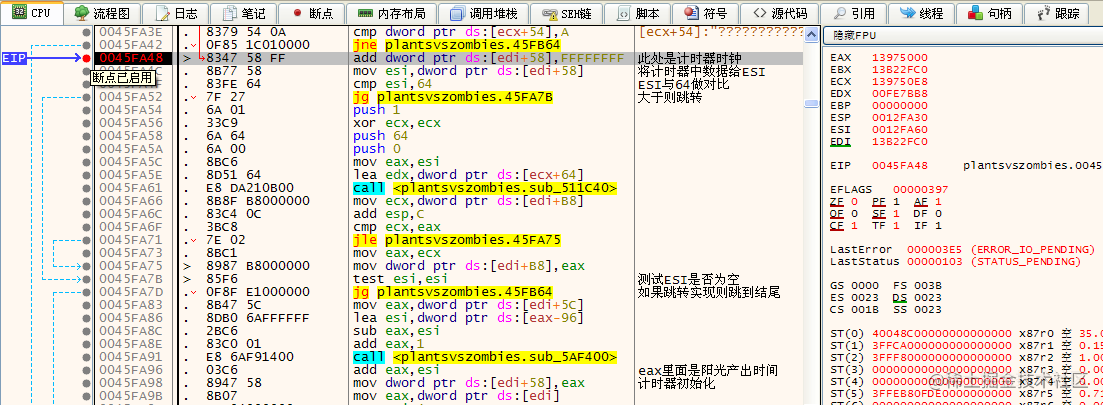Open the 句柄 handles tab
1103x405 pixels.
click(x=989, y=13)
